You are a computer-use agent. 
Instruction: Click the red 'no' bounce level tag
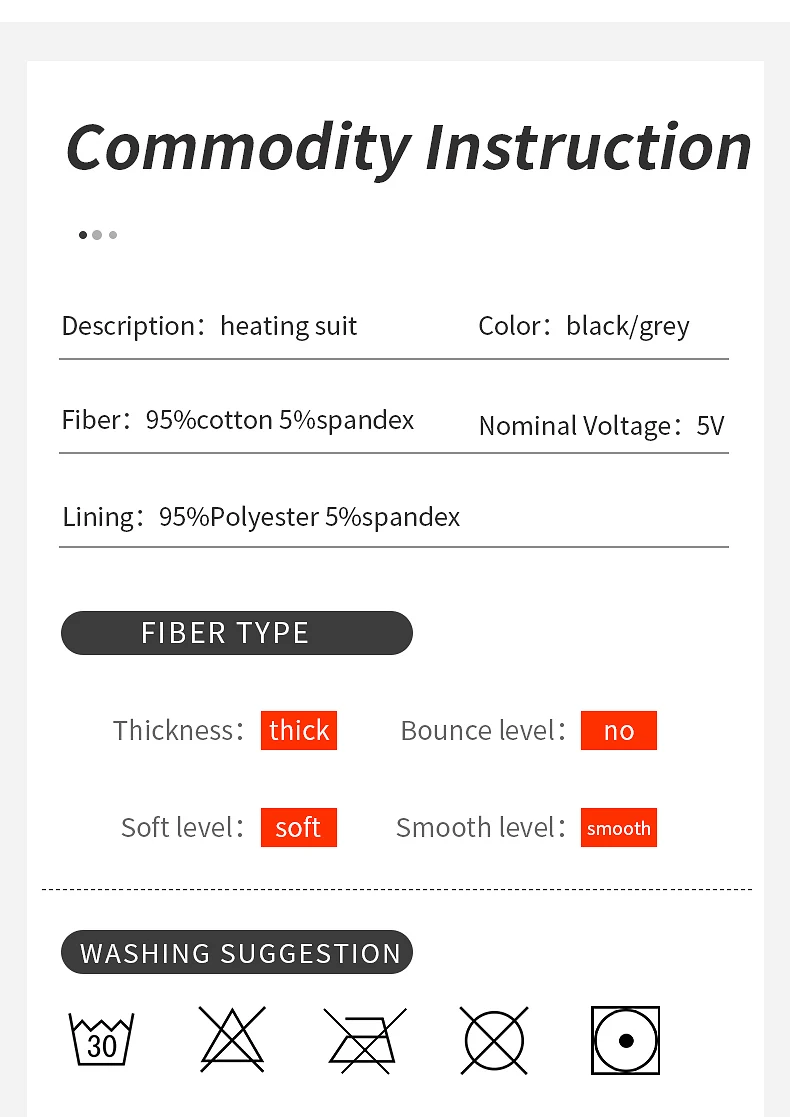[x=619, y=731]
